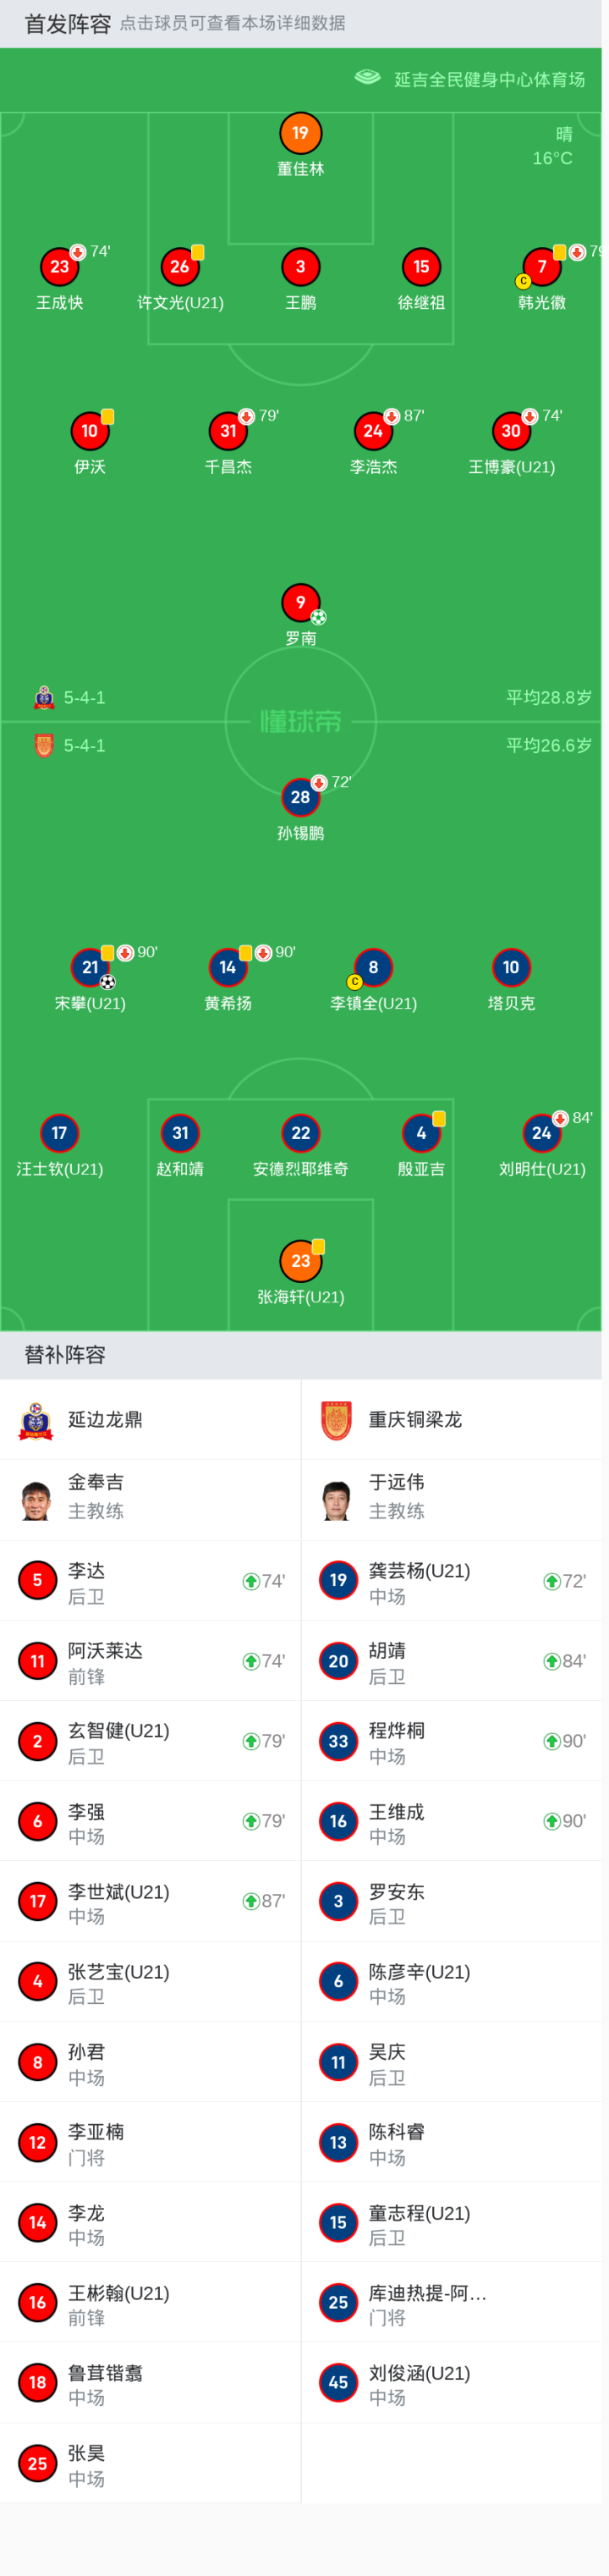Open substitute 龚芸杨(U21) entry
The image size is (609, 2576).
[451, 1581]
